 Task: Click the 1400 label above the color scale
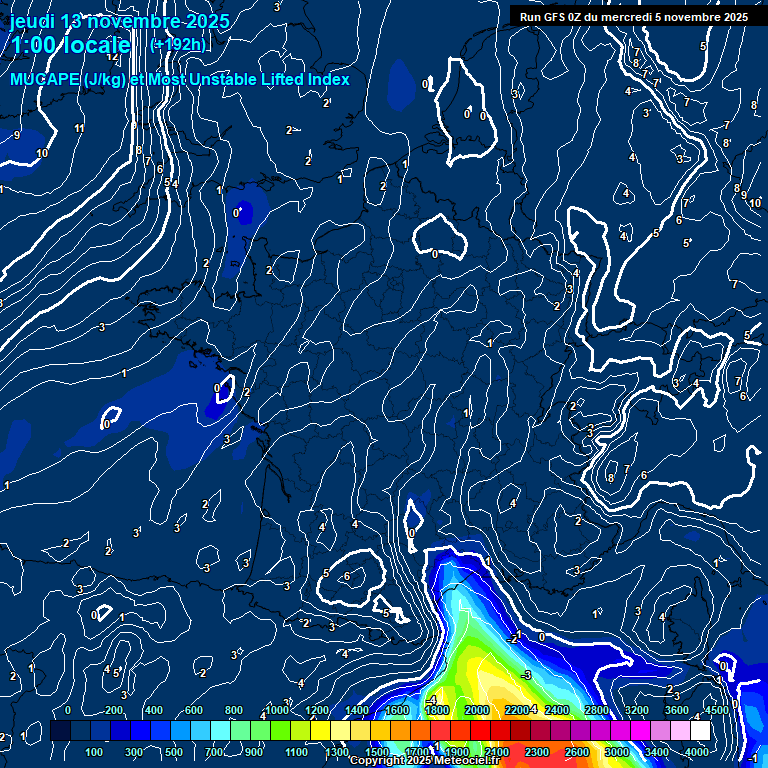(357, 710)
